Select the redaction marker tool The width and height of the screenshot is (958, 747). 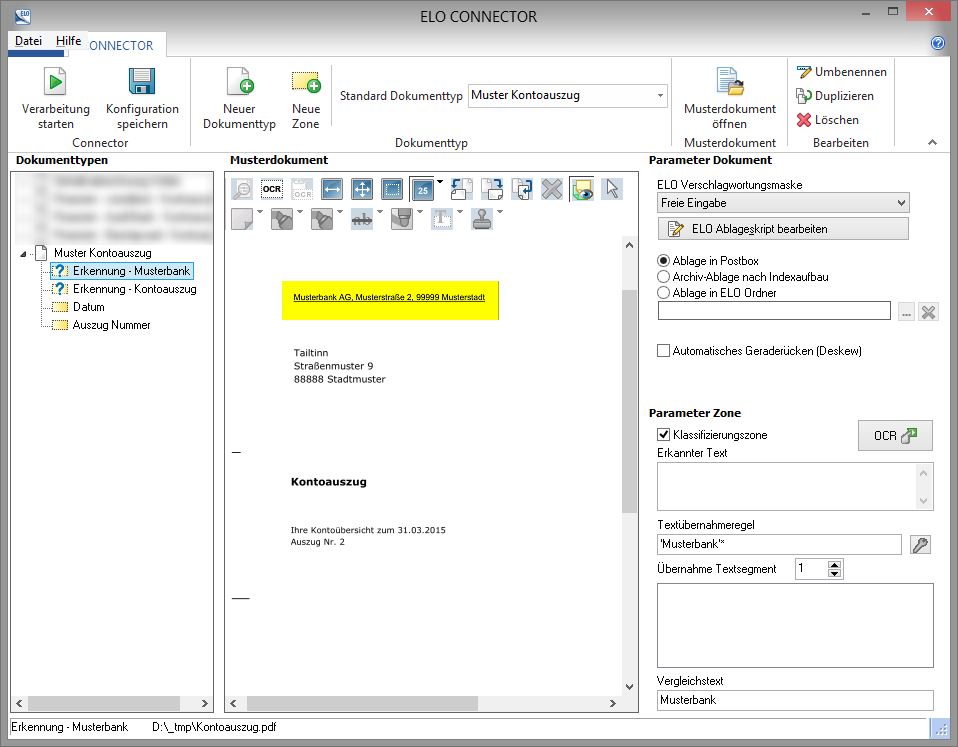[x=402, y=219]
